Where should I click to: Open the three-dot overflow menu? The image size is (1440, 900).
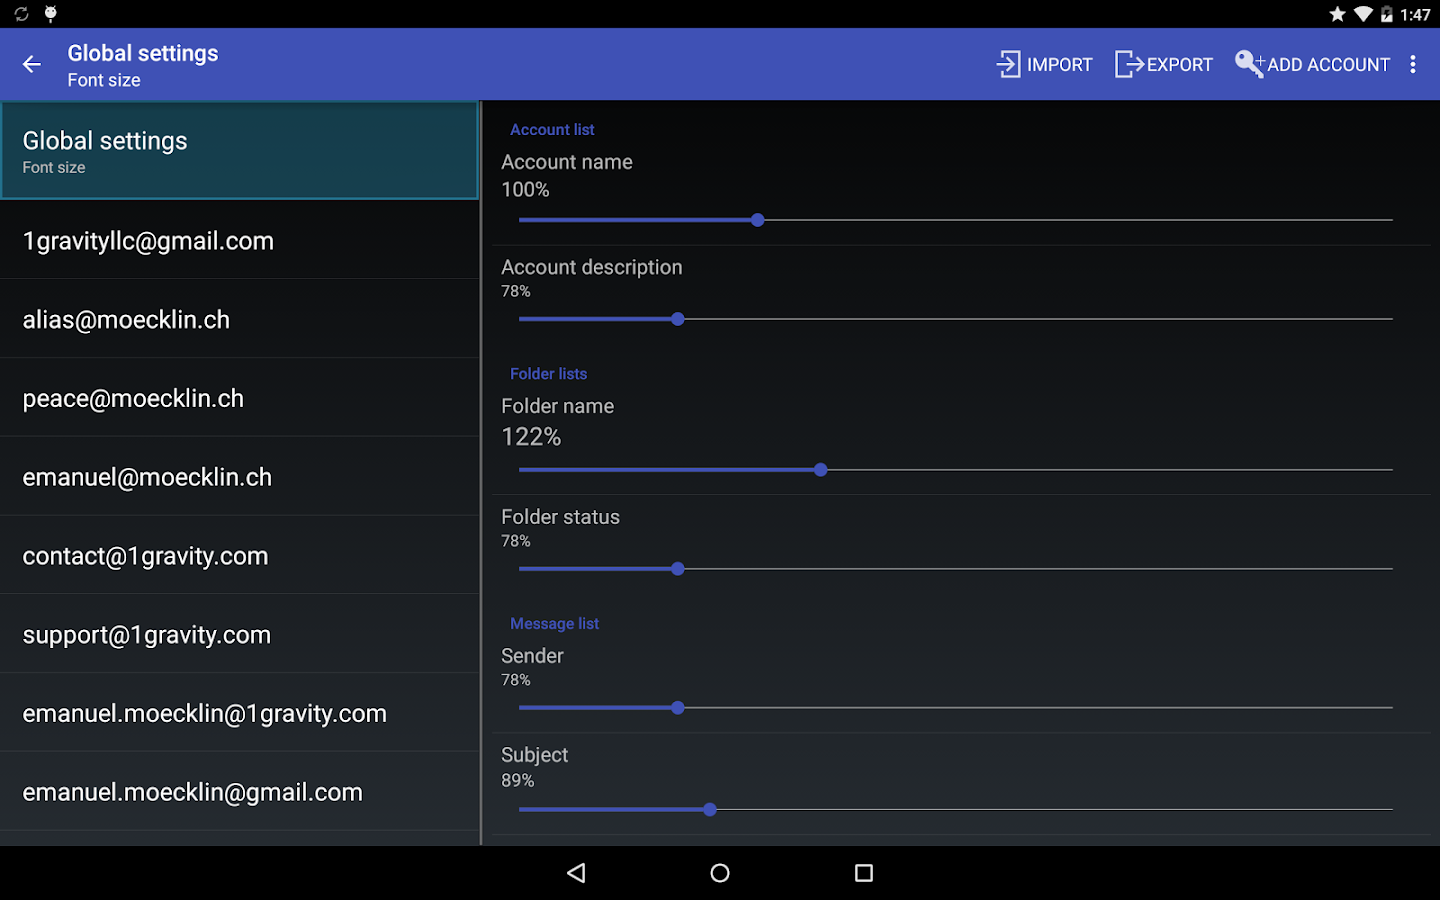(x=1413, y=64)
